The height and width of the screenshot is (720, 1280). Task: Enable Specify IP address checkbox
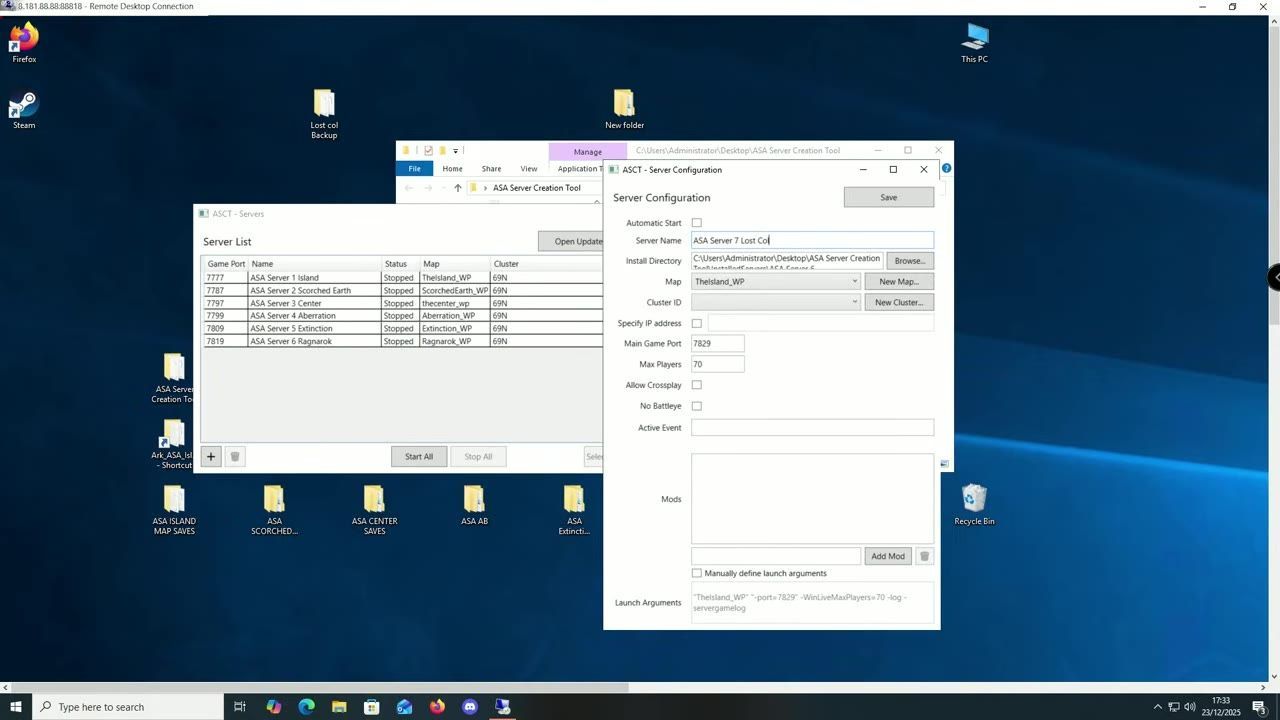(697, 323)
